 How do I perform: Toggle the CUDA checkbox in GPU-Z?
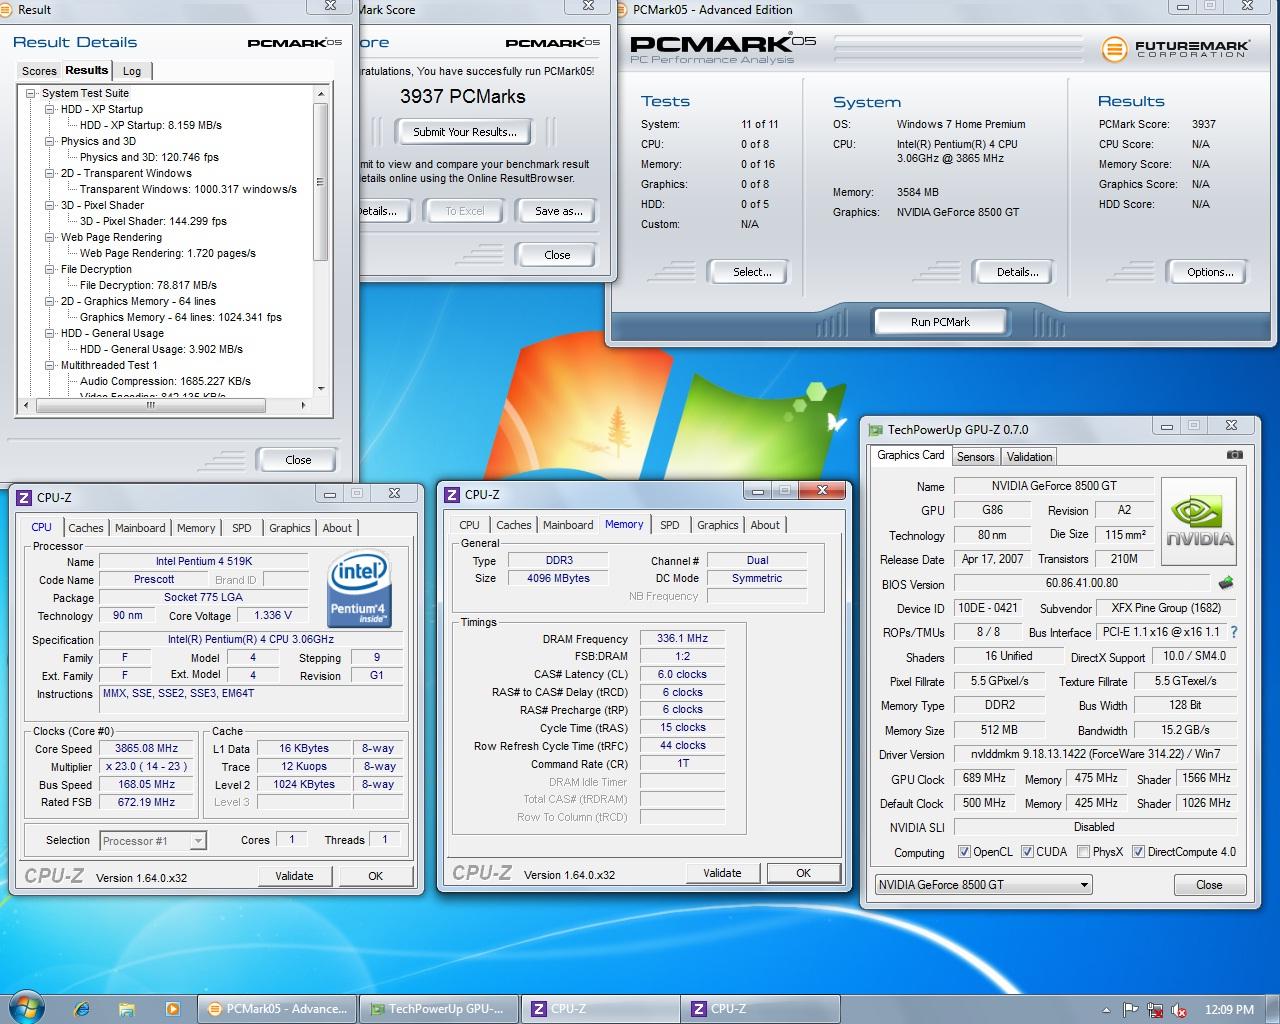tap(1027, 852)
